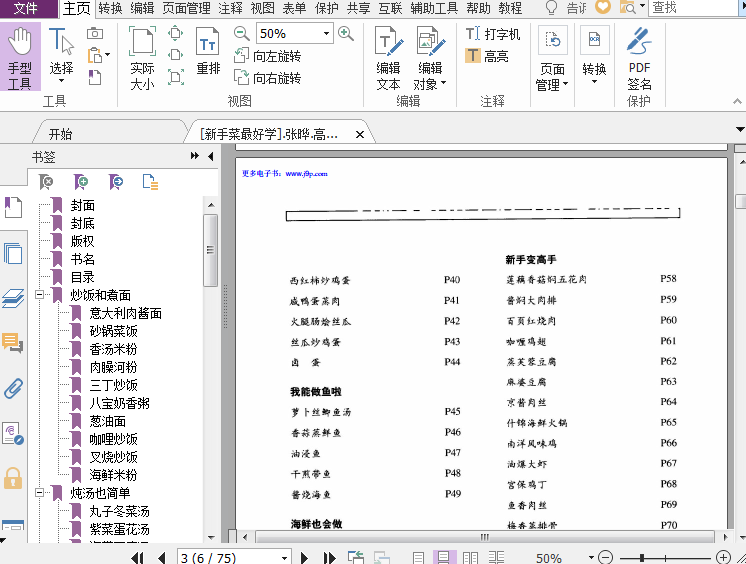Take a snapshot with the camera icon
This screenshot has height=564, width=746.
(95, 34)
